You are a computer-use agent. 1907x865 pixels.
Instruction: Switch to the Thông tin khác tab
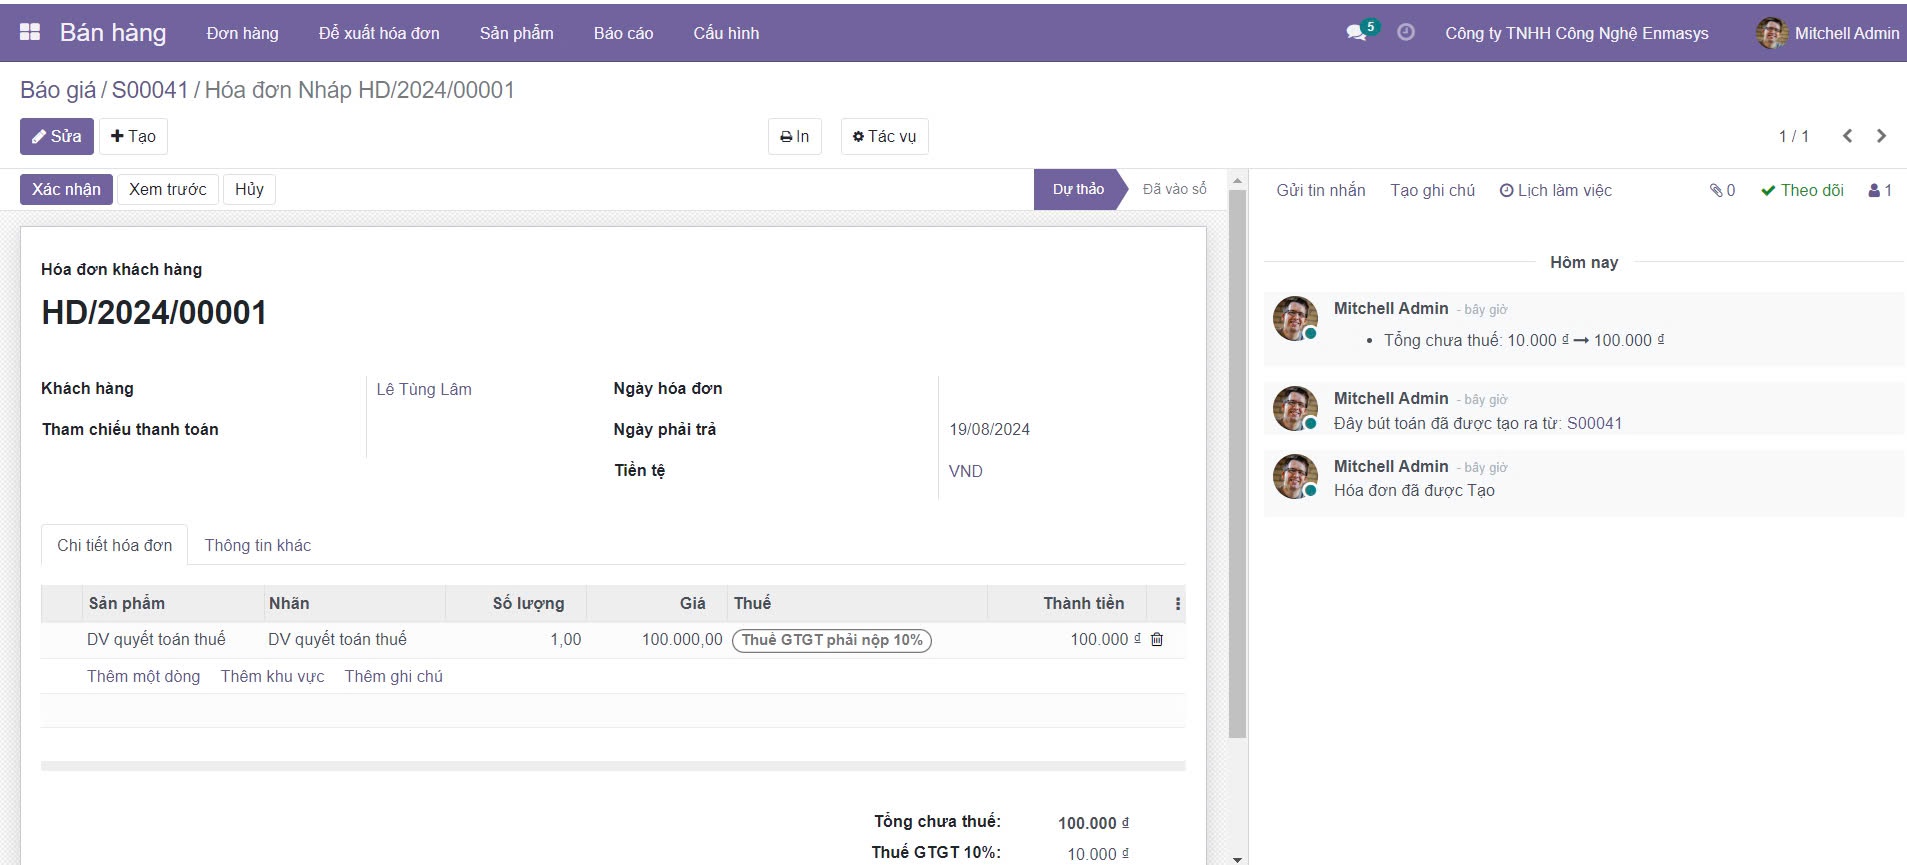[257, 545]
